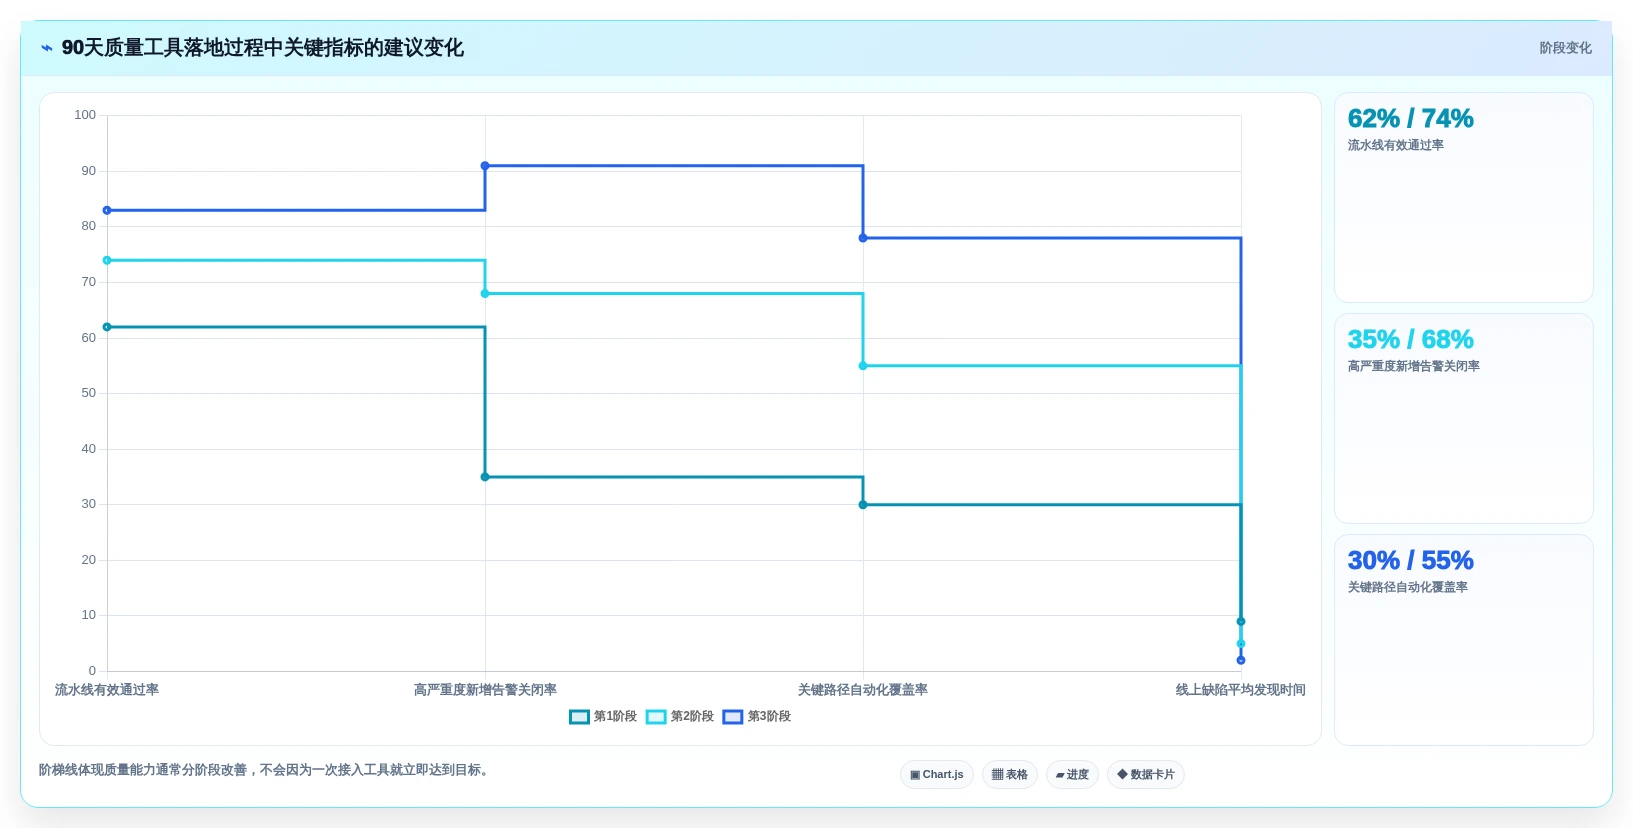This screenshot has height=828, width=1633.
Task: Click the 阶段变化 label in header
Action: [1565, 48]
